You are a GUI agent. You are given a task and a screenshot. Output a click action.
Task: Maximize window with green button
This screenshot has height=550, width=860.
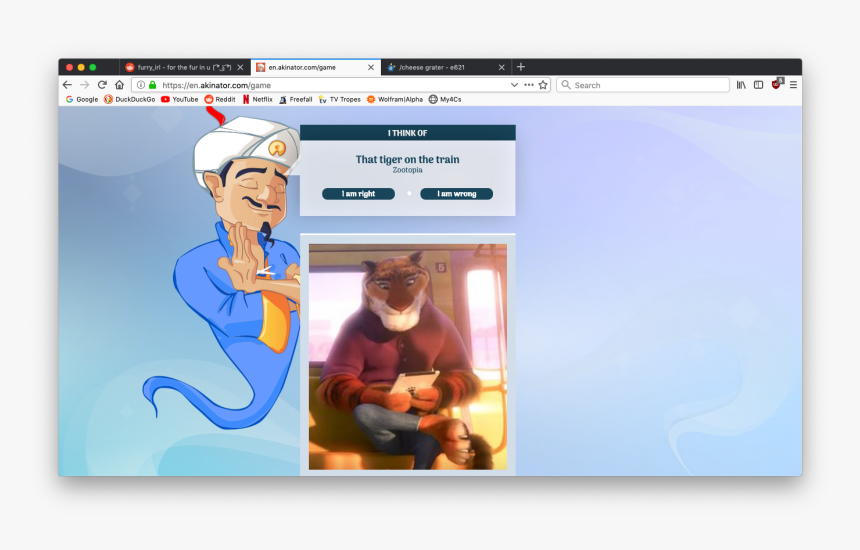(93, 67)
